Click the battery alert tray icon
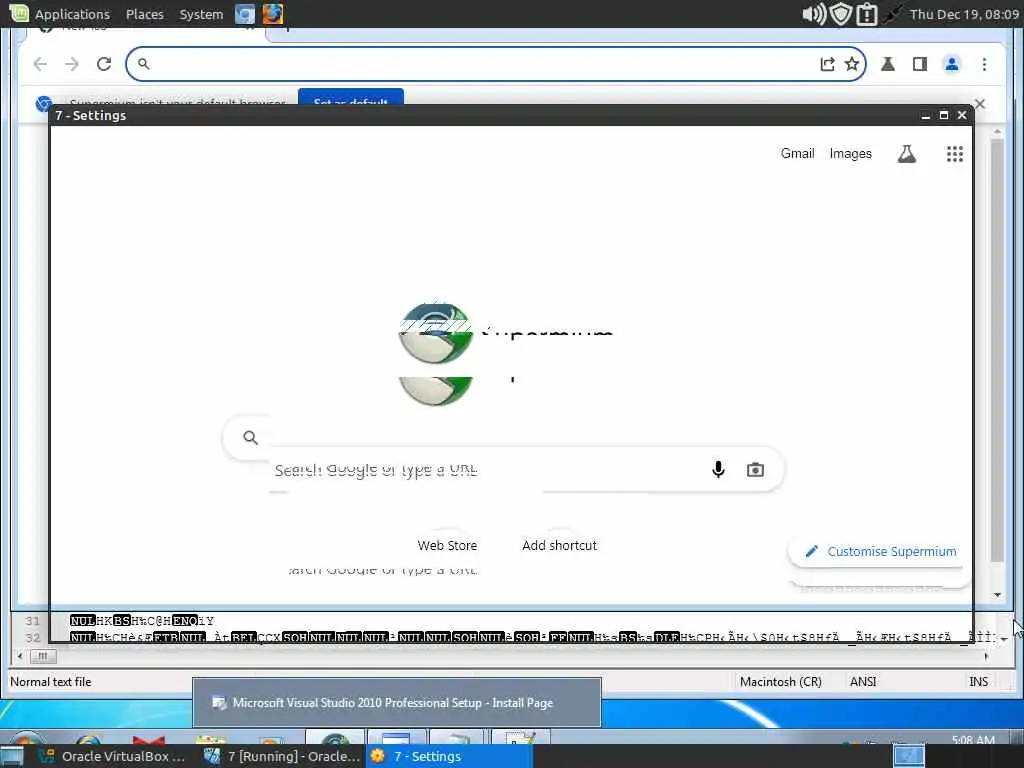Viewport: 1024px width, 768px height. point(867,14)
